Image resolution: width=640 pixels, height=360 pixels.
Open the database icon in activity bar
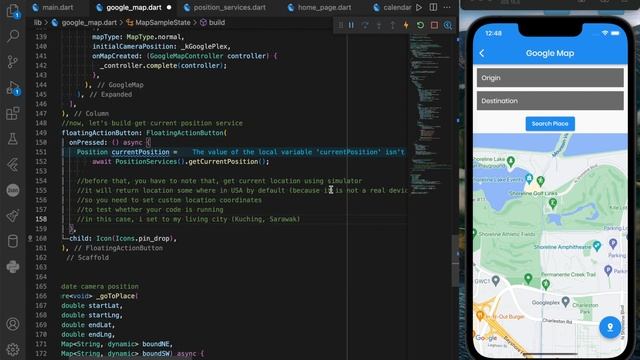pyautogui.click(x=13, y=241)
